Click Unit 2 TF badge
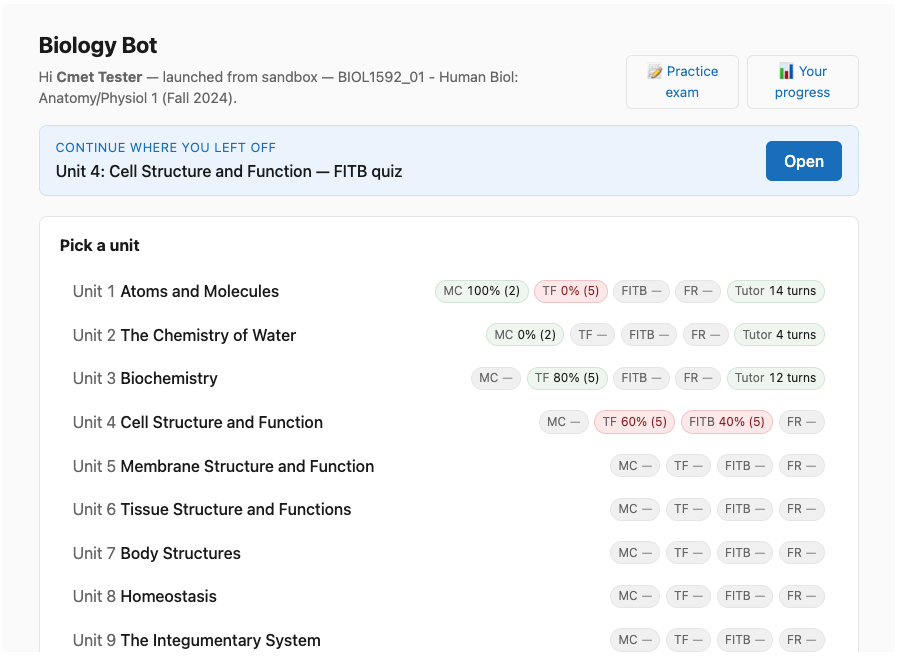898x664 pixels. pos(592,335)
